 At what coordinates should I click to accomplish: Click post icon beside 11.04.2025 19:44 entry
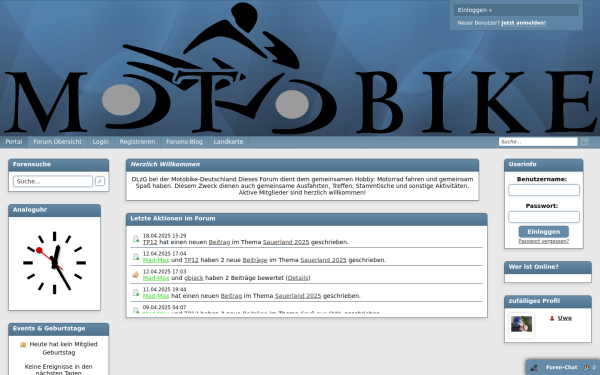pos(135,293)
